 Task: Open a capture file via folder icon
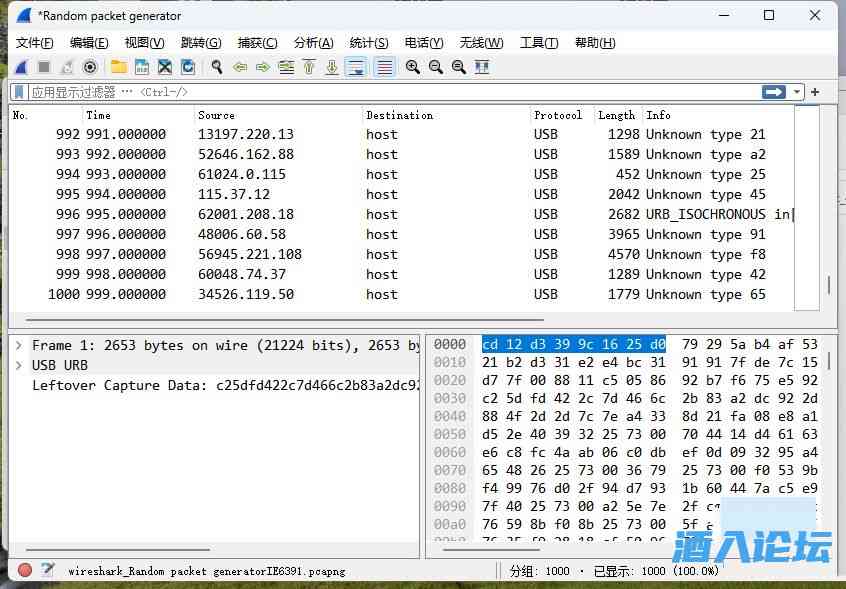pyautogui.click(x=119, y=67)
